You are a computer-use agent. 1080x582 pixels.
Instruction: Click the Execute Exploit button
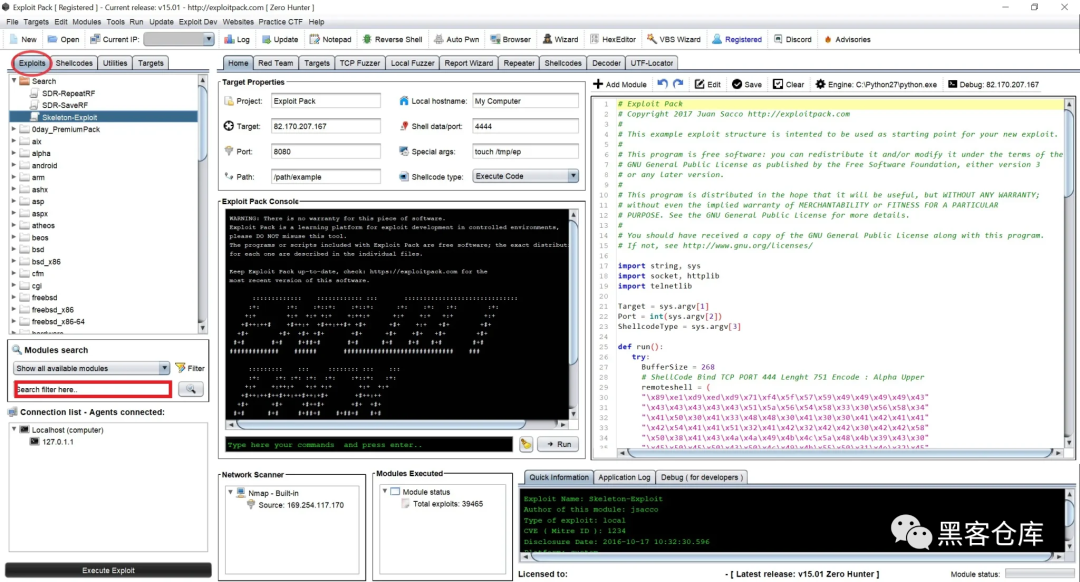(x=108, y=570)
